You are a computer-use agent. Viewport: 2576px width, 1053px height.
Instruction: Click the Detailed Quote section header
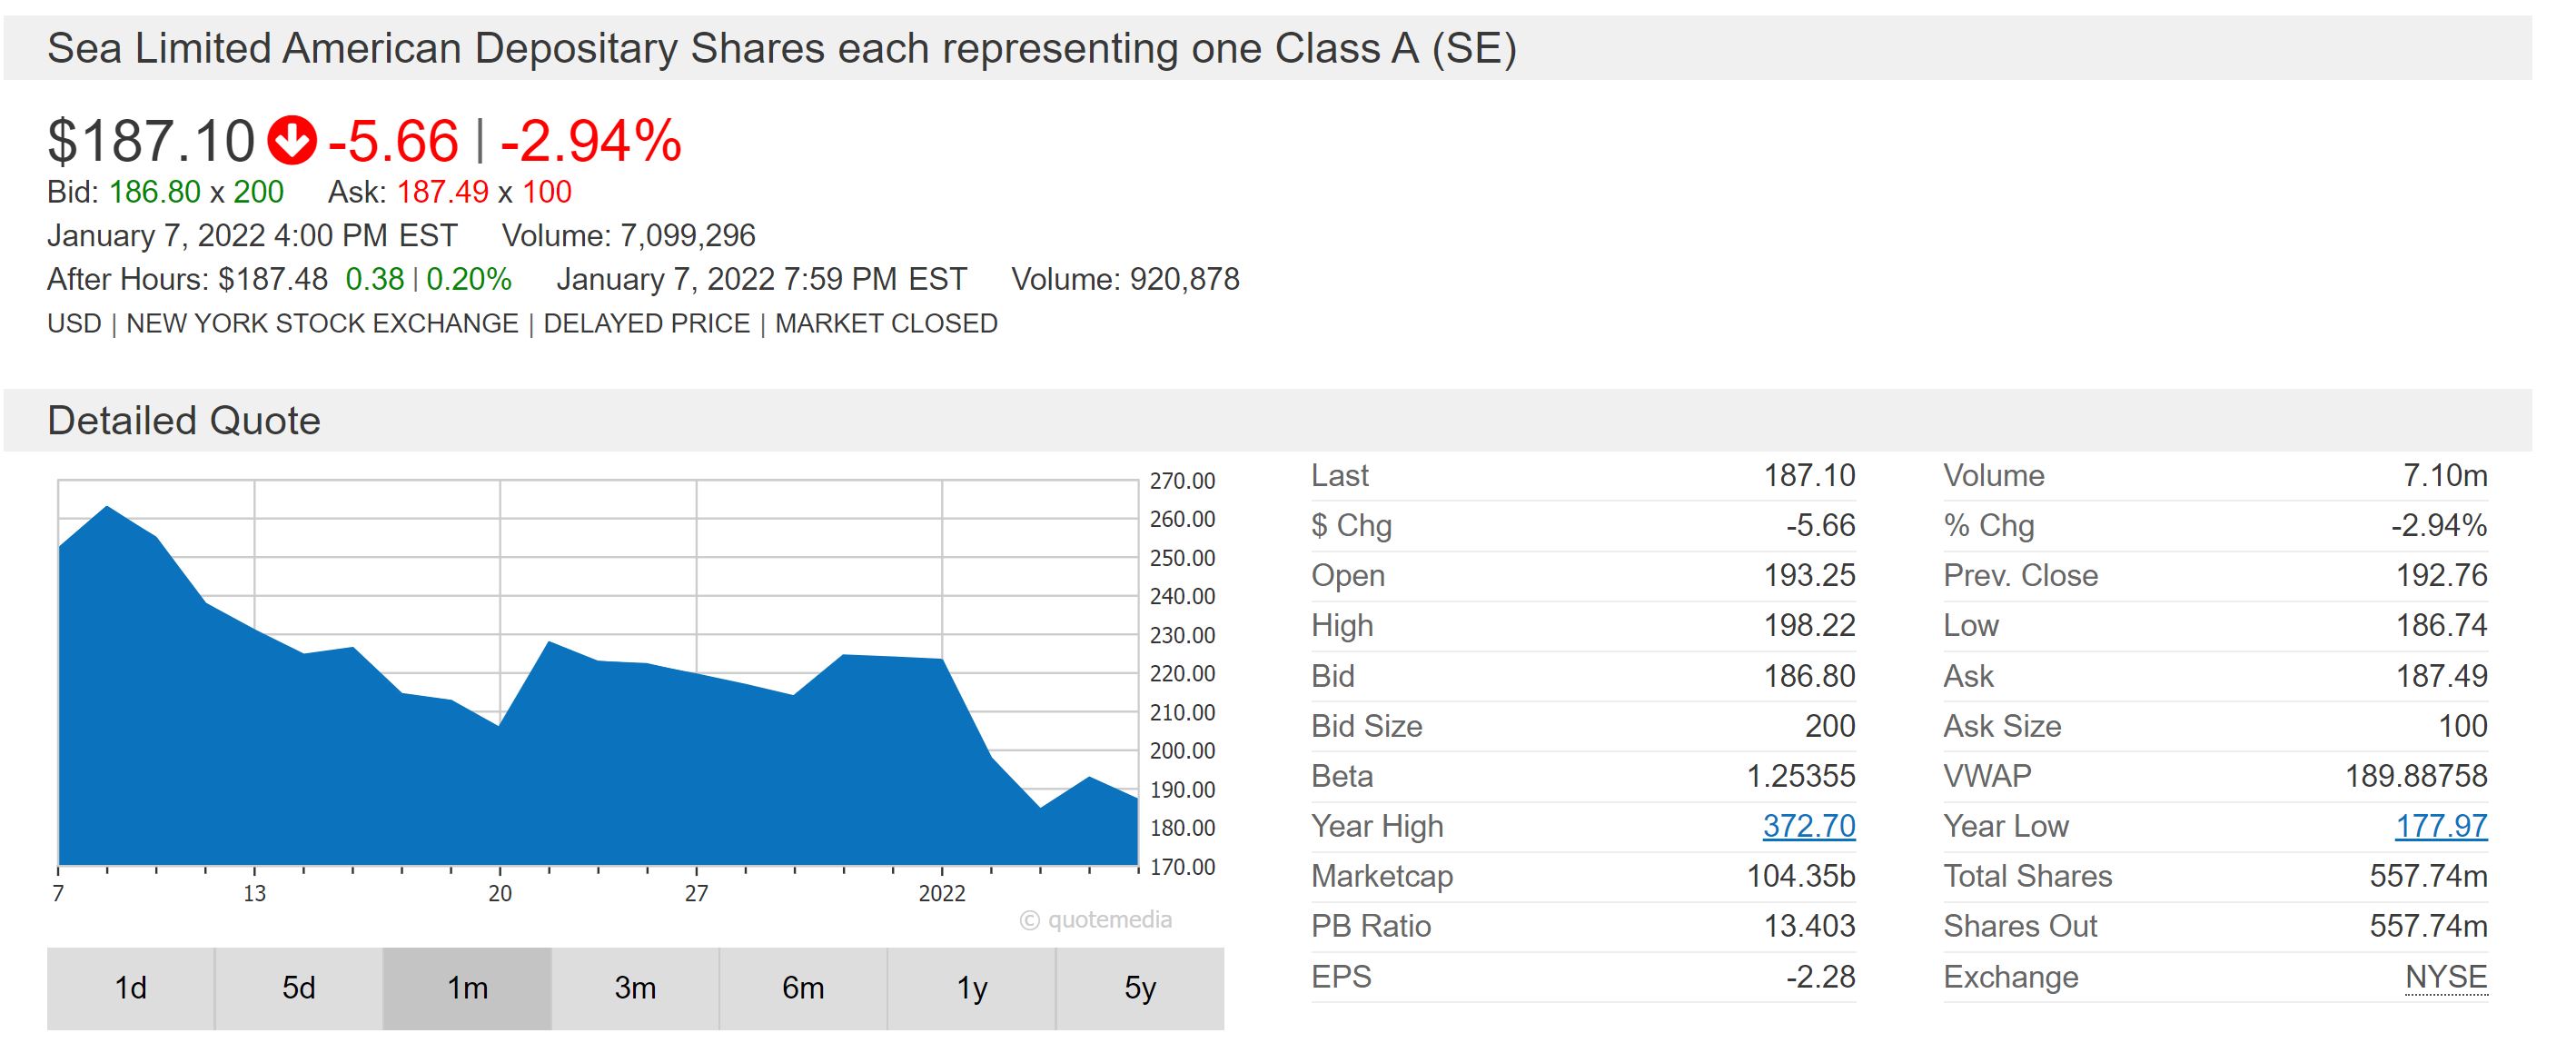pos(184,421)
